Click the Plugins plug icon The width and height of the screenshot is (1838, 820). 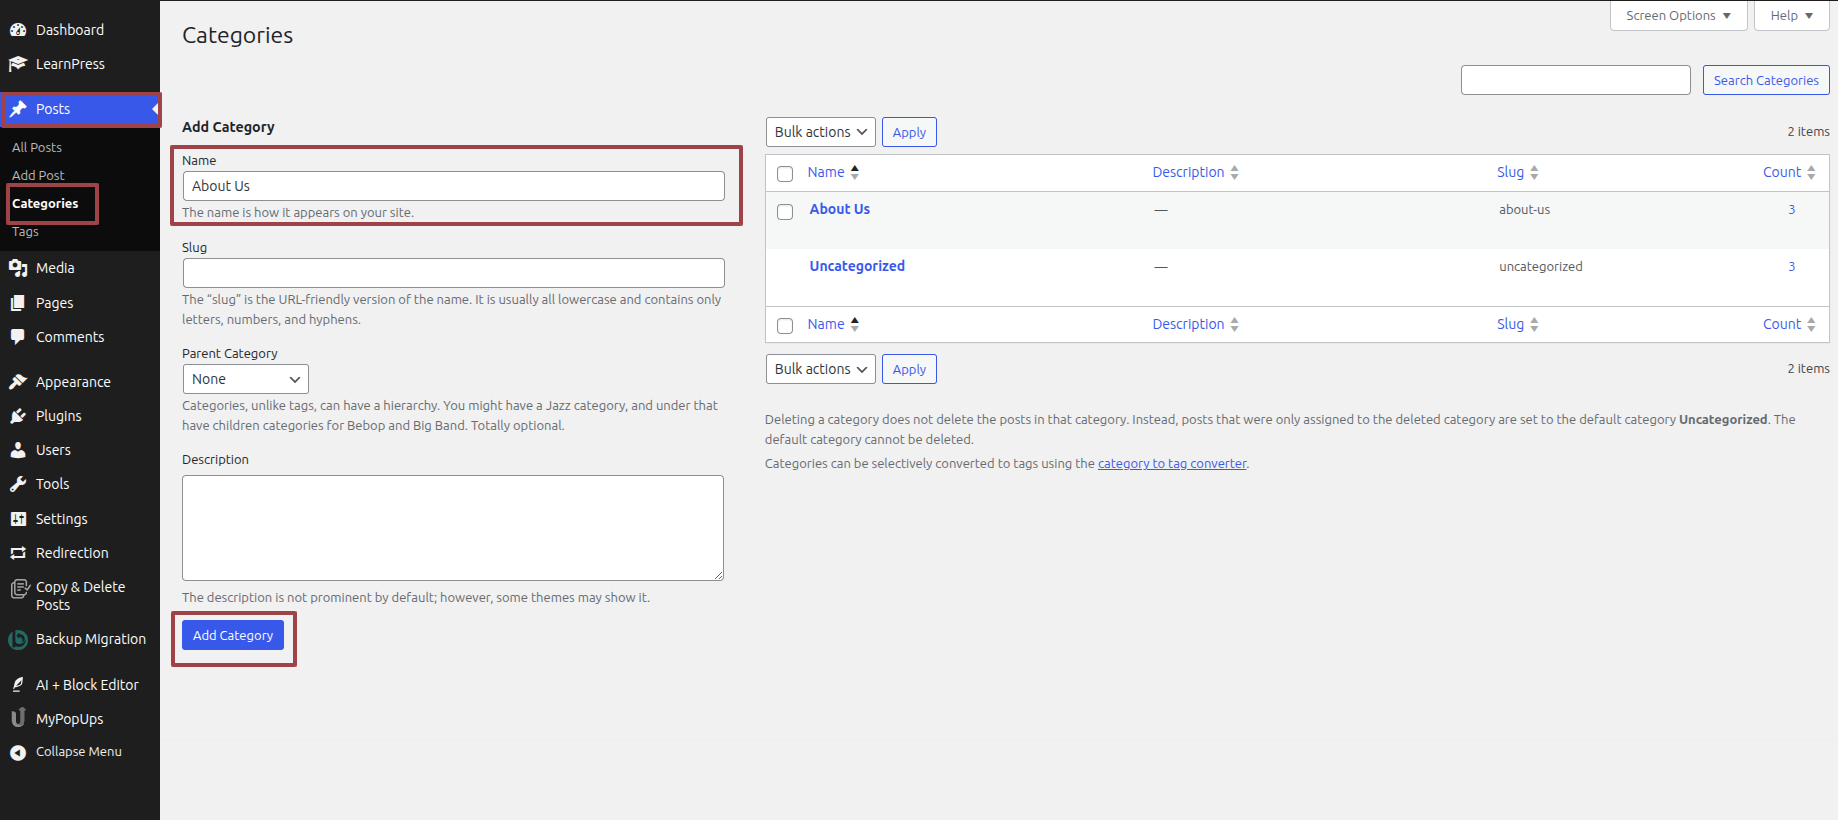point(18,416)
